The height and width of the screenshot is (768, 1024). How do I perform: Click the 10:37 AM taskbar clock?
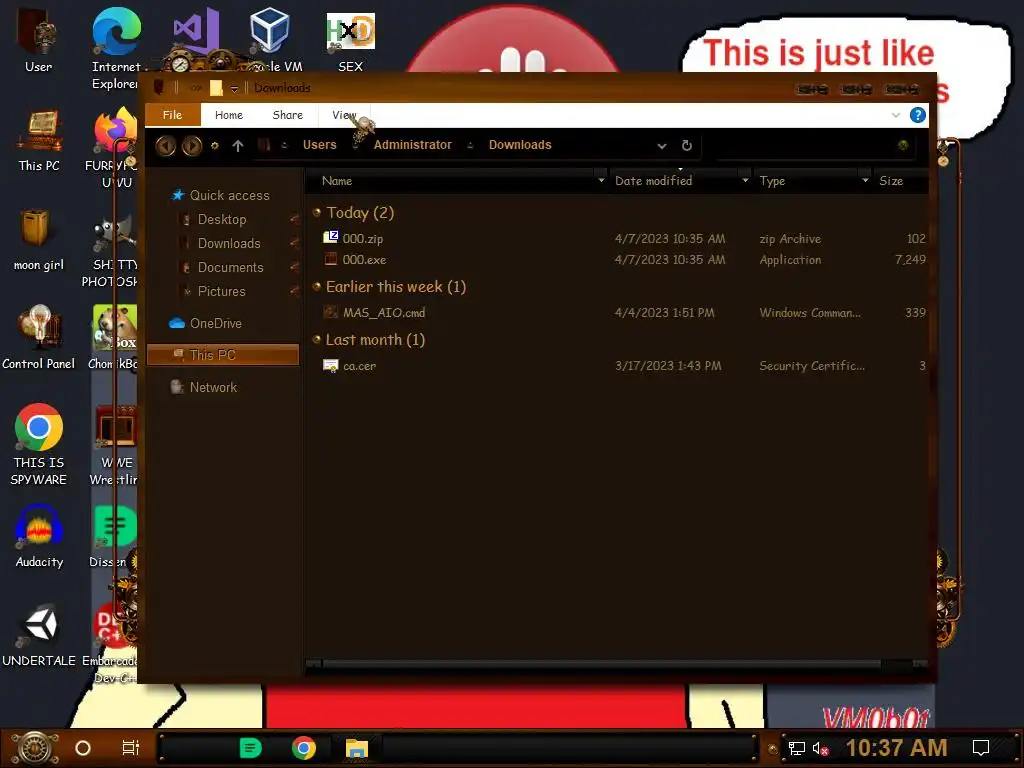pos(897,748)
